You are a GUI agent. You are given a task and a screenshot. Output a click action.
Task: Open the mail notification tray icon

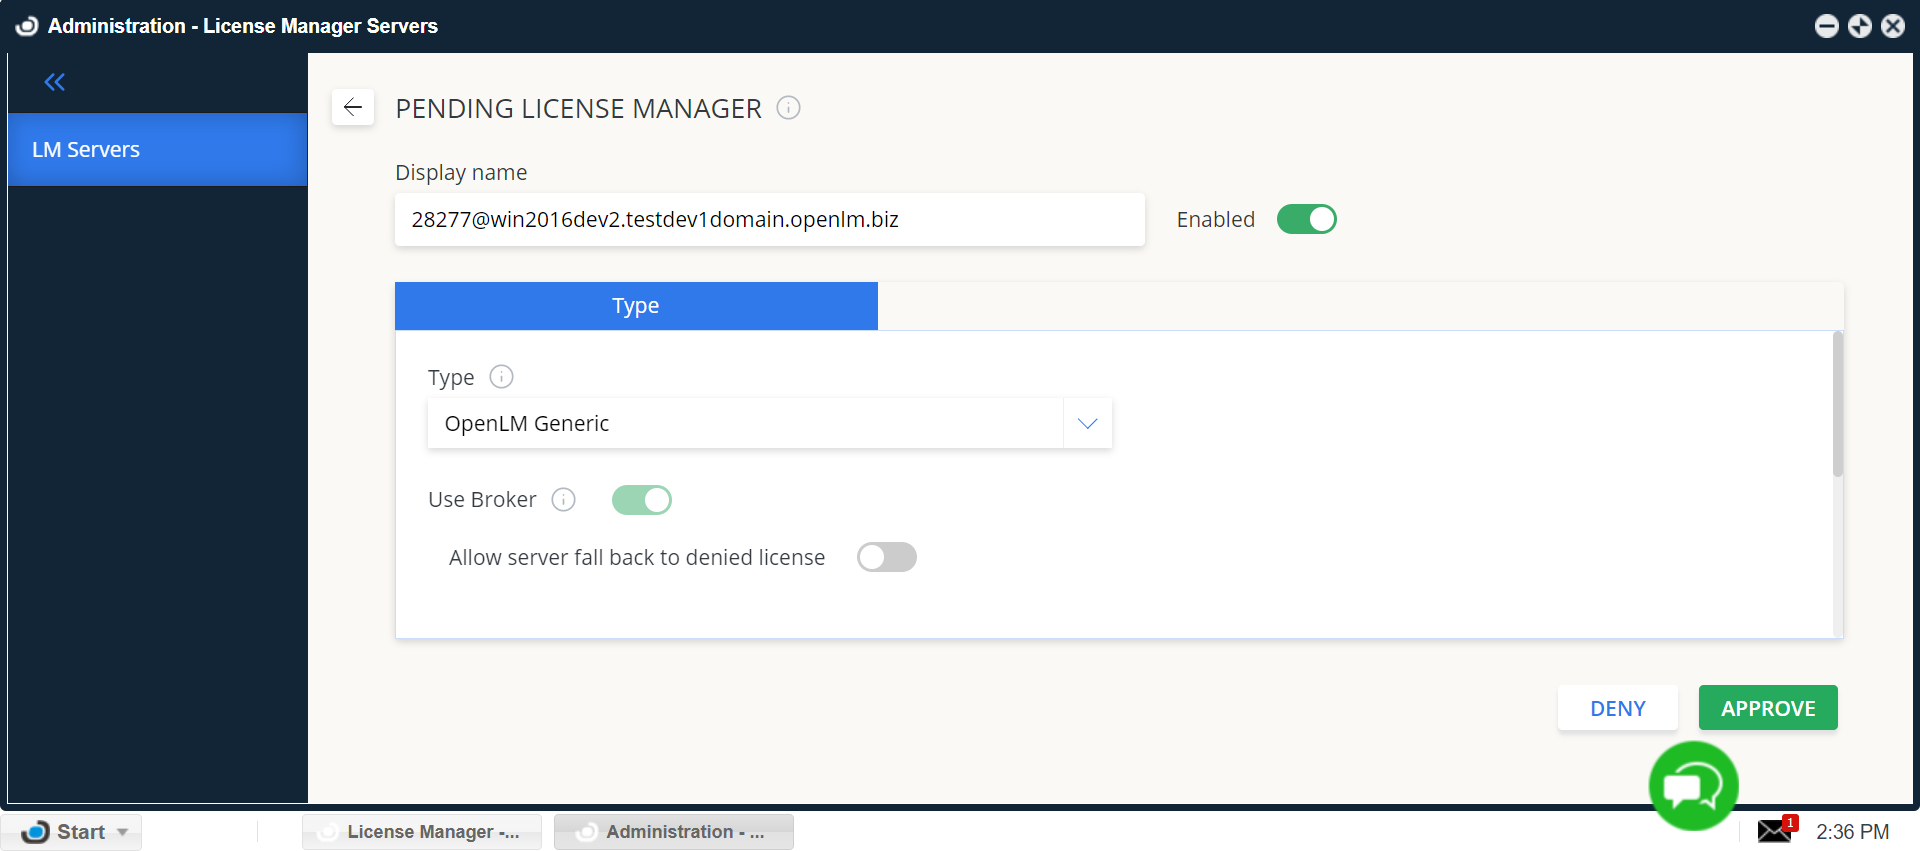click(x=1775, y=830)
